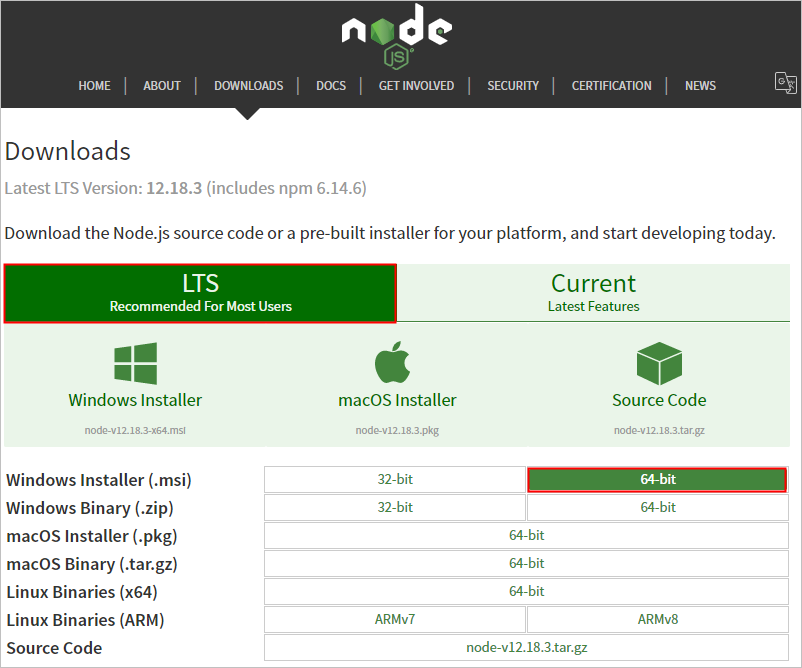Open the DOCS nav item
The width and height of the screenshot is (802, 668).
pos(331,85)
